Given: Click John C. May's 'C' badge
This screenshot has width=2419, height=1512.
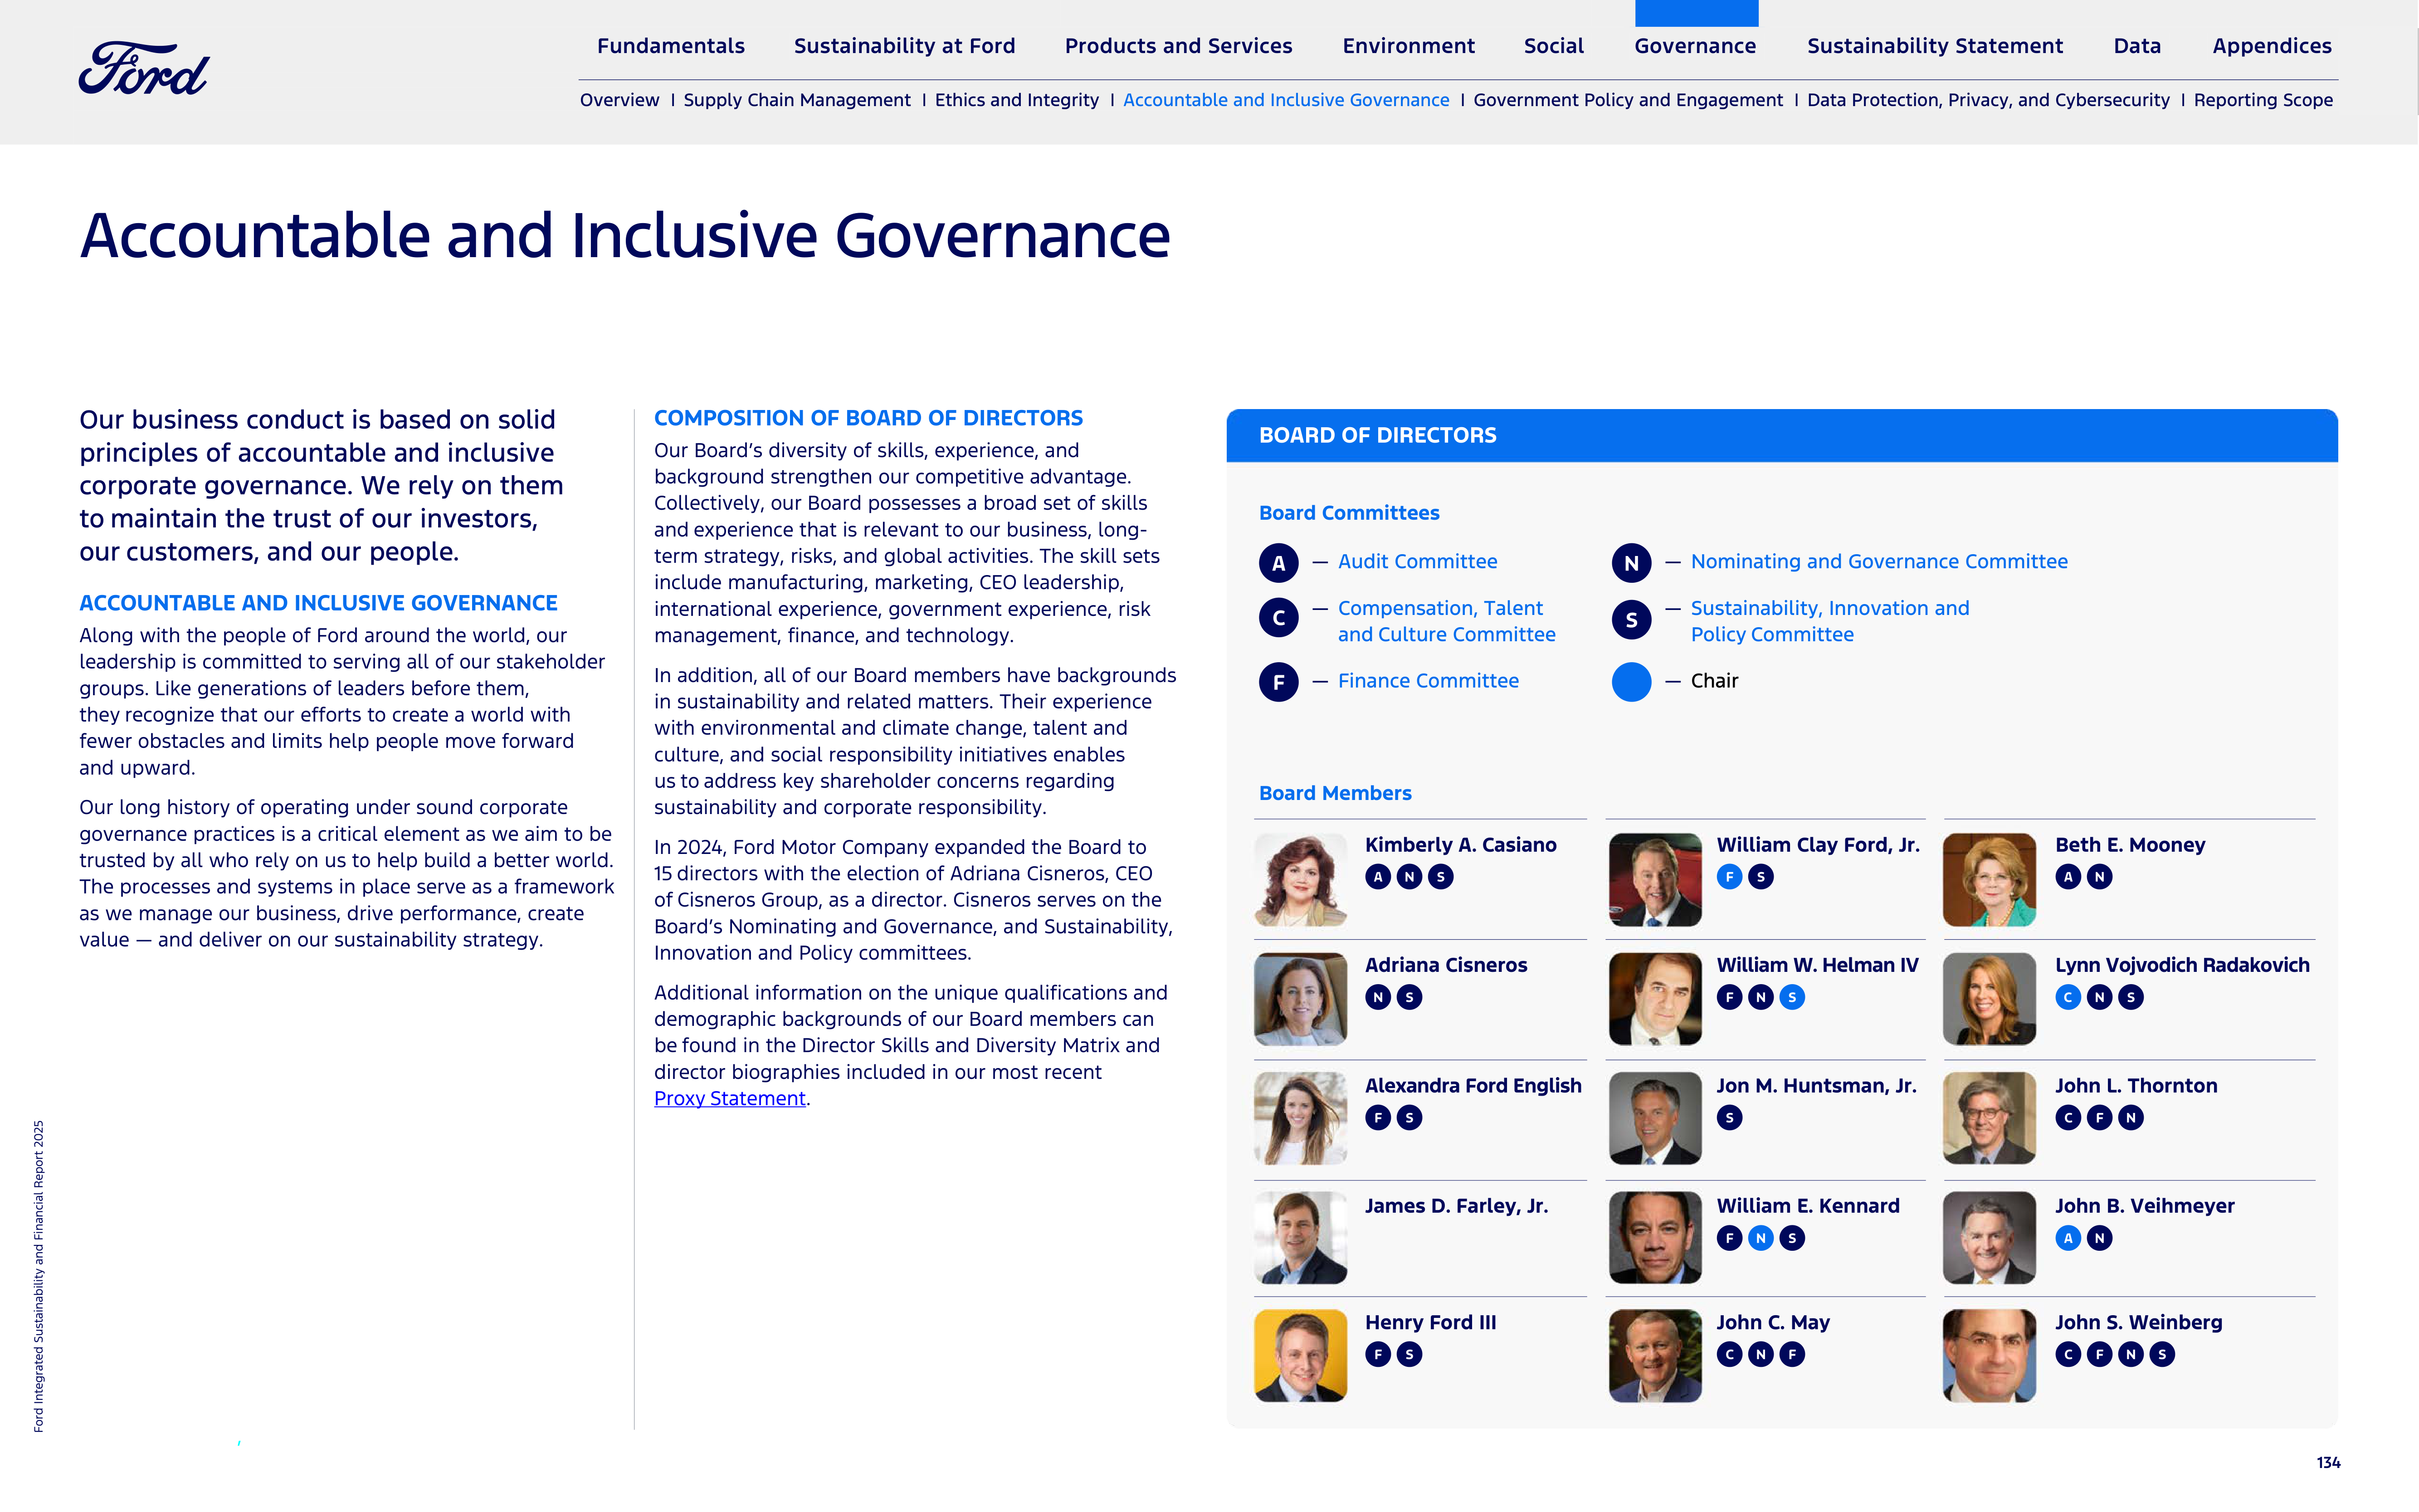Looking at the screenshot, I should click(x=1729, y=1354).
